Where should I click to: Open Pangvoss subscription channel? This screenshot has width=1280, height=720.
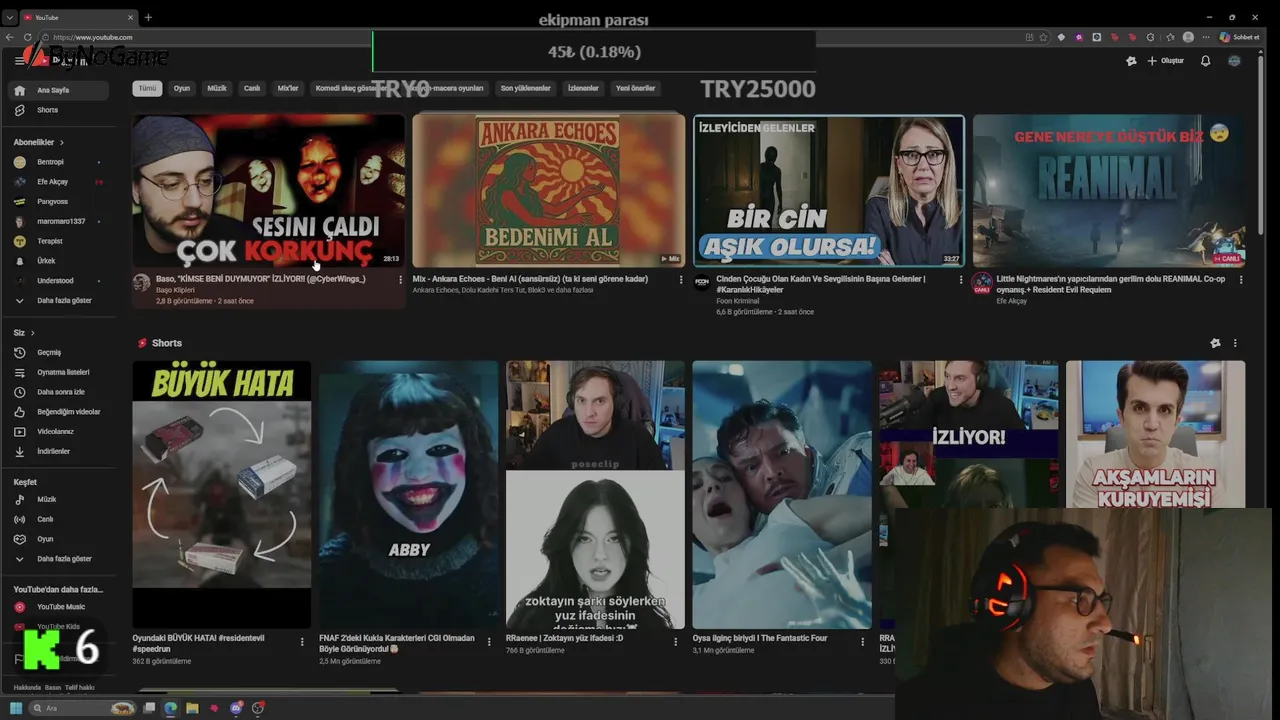coord(58,201)
